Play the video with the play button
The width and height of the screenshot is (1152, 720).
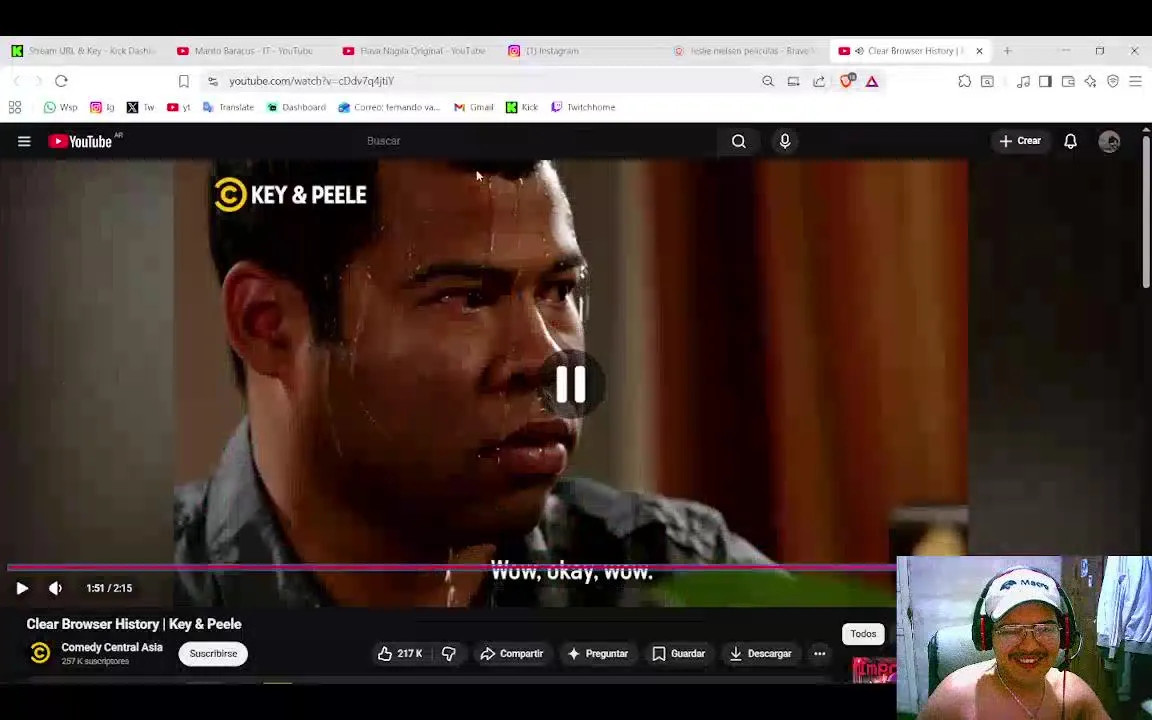pyautogui.click(x=22, y=588)
